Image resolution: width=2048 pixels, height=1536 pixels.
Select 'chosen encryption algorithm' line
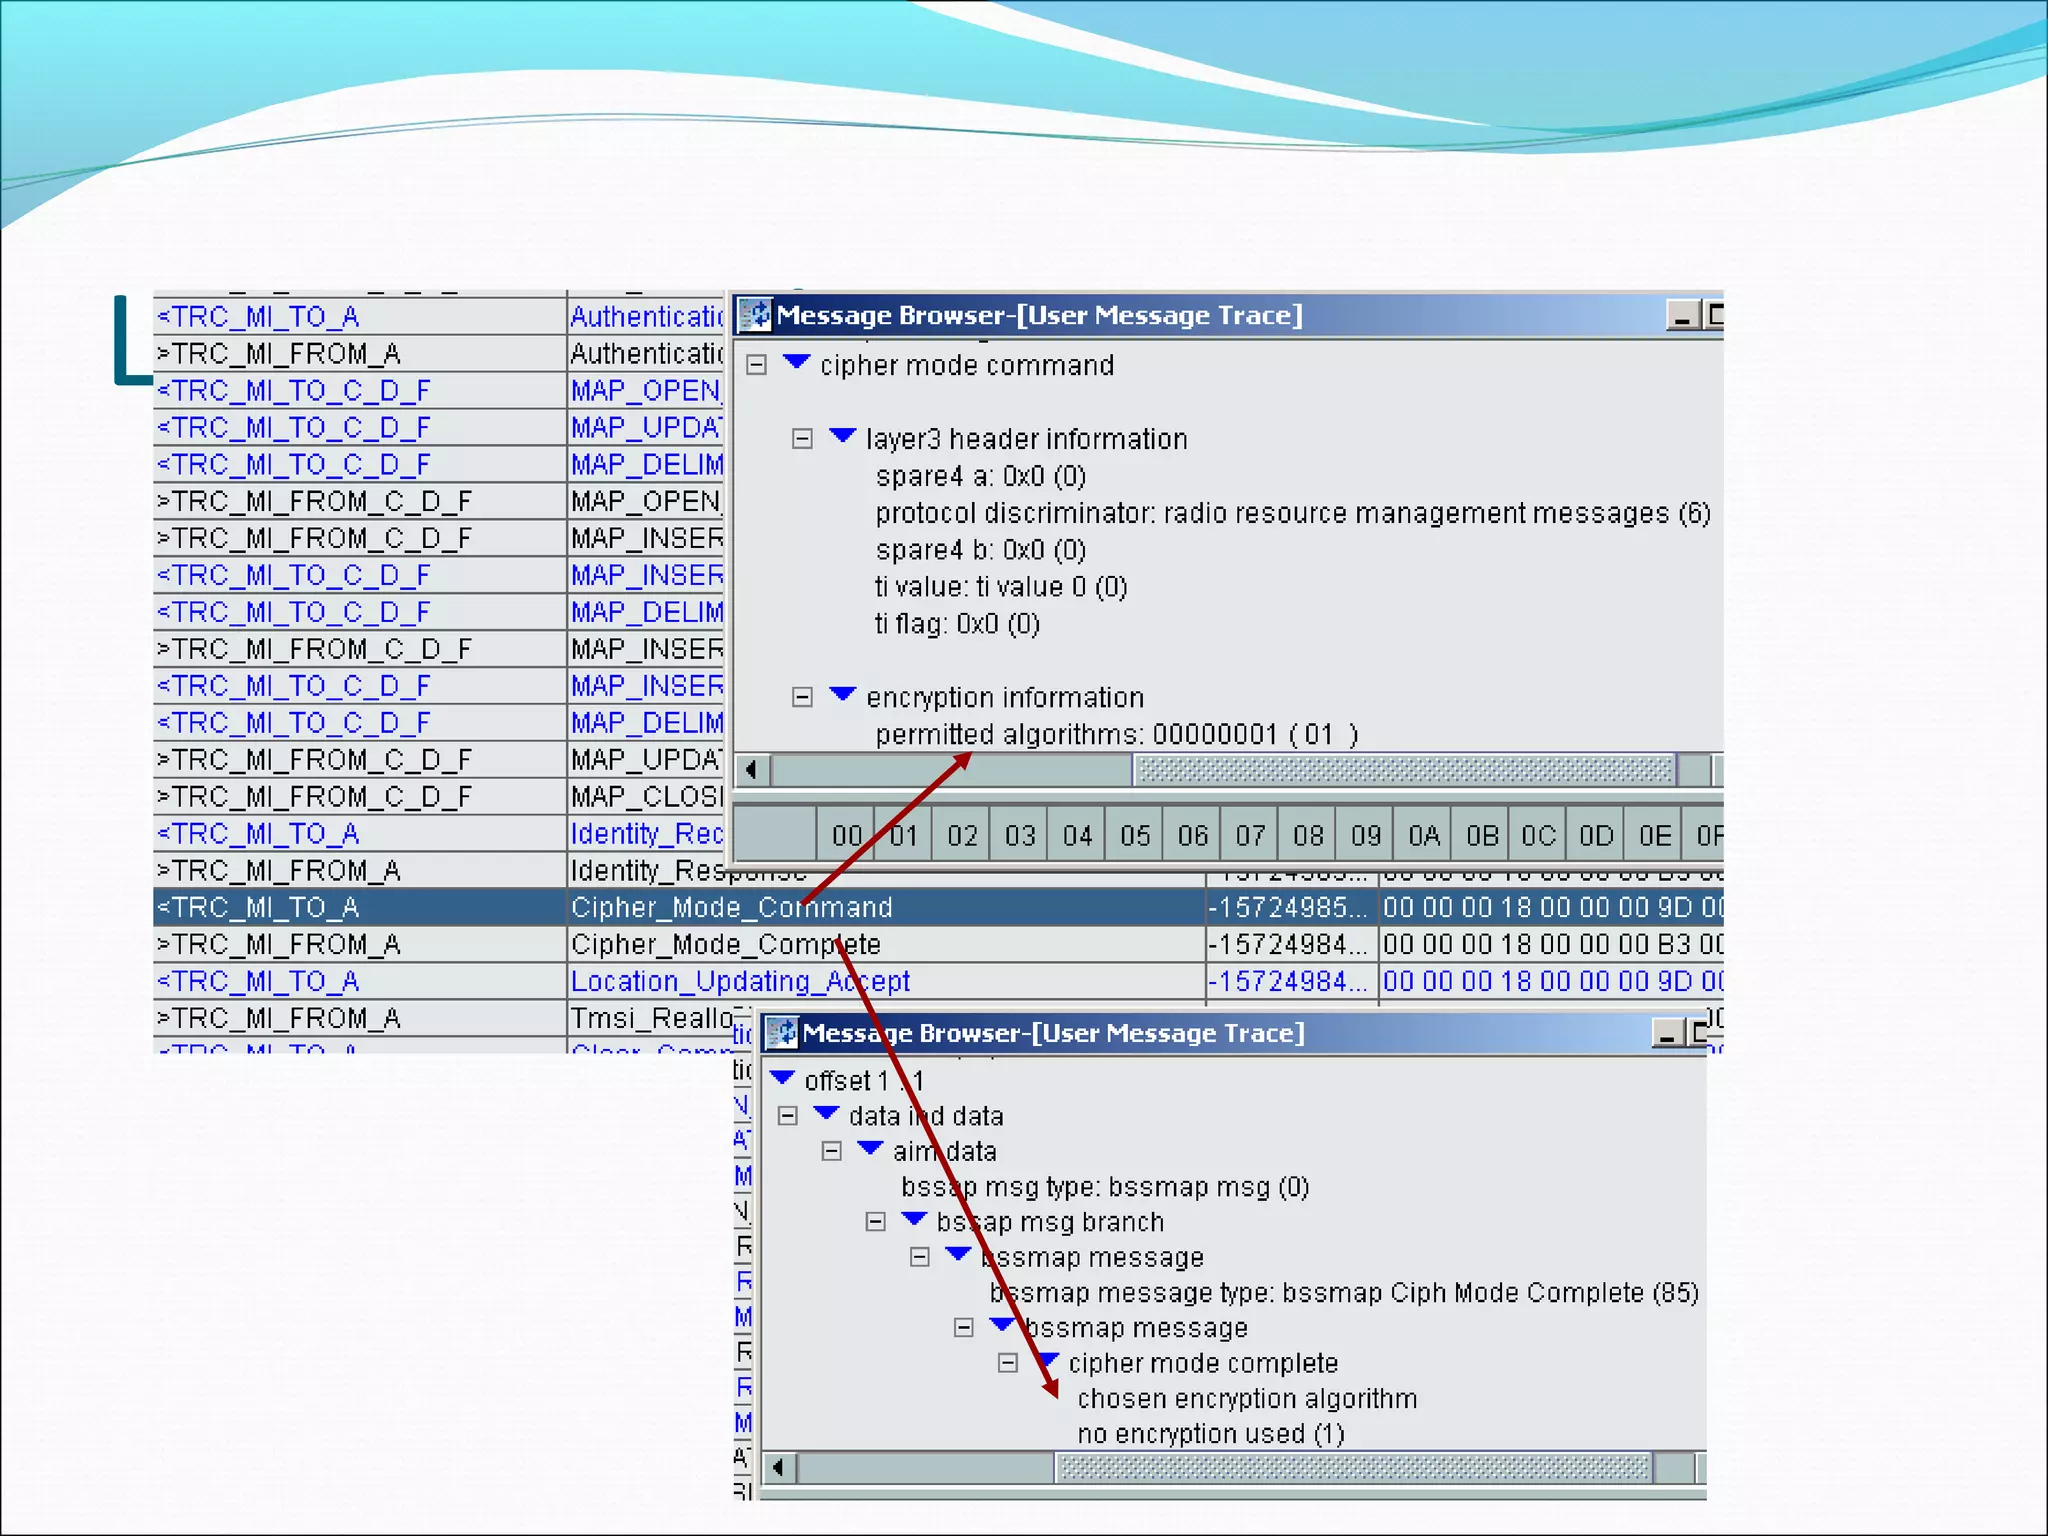(1247, 1399)
